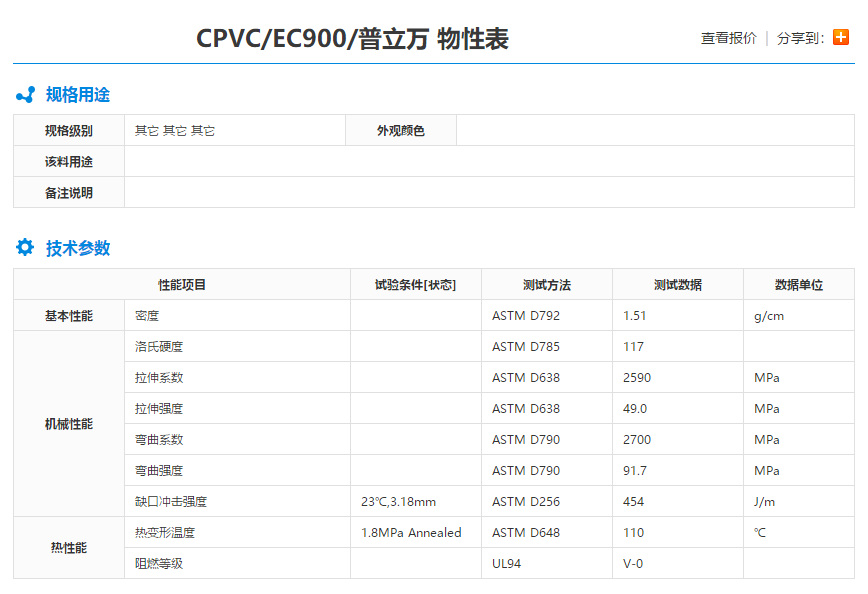Click the gear icon beside 技术参数
This screenshot has height=594, width=868.
point(25,248)
